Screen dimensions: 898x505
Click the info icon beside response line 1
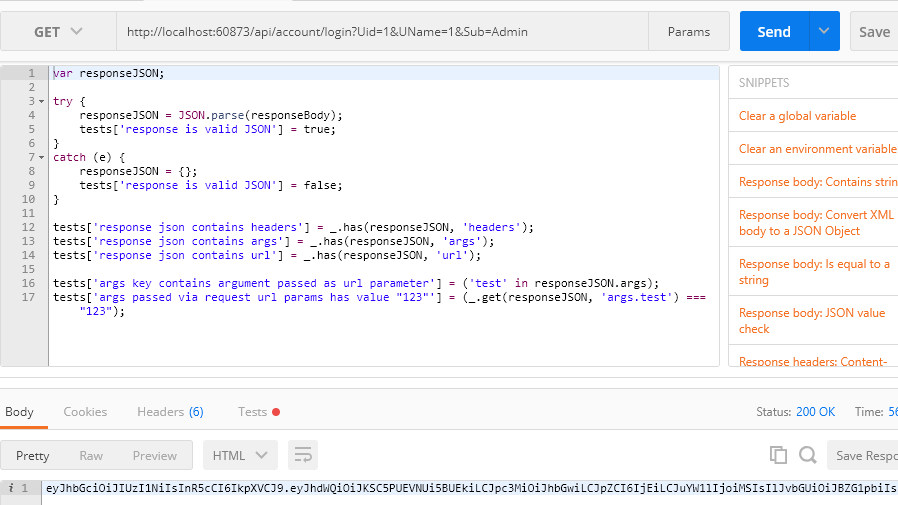[10, 488]
